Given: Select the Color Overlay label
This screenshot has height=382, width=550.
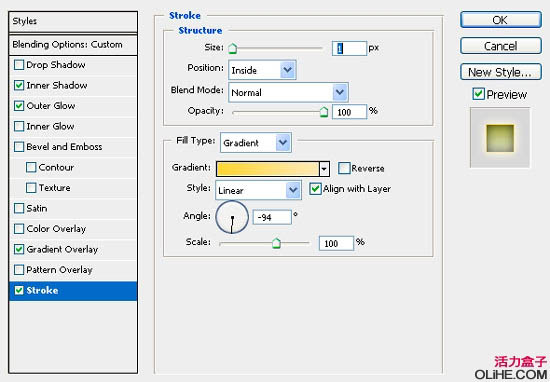Looking at the screenshot, I should (x=56, y=229).
